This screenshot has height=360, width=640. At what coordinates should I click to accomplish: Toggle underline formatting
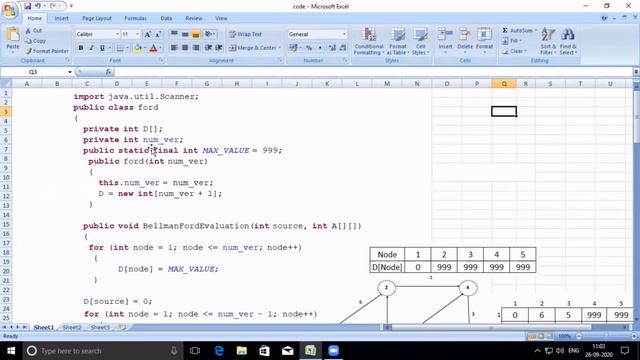(102, 48)
